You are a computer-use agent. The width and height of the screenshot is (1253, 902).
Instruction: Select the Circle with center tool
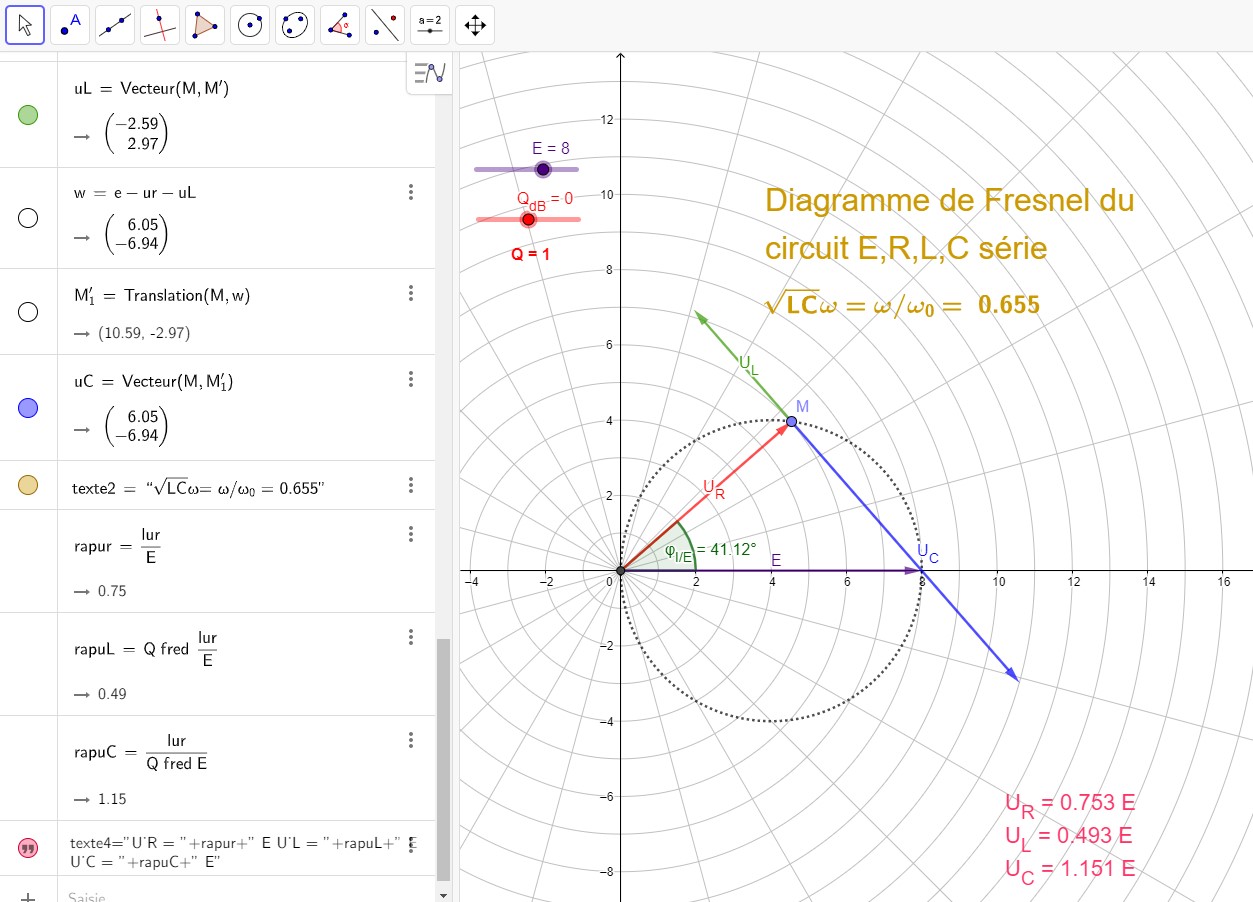pyautogui.click(x=250, y=25)
